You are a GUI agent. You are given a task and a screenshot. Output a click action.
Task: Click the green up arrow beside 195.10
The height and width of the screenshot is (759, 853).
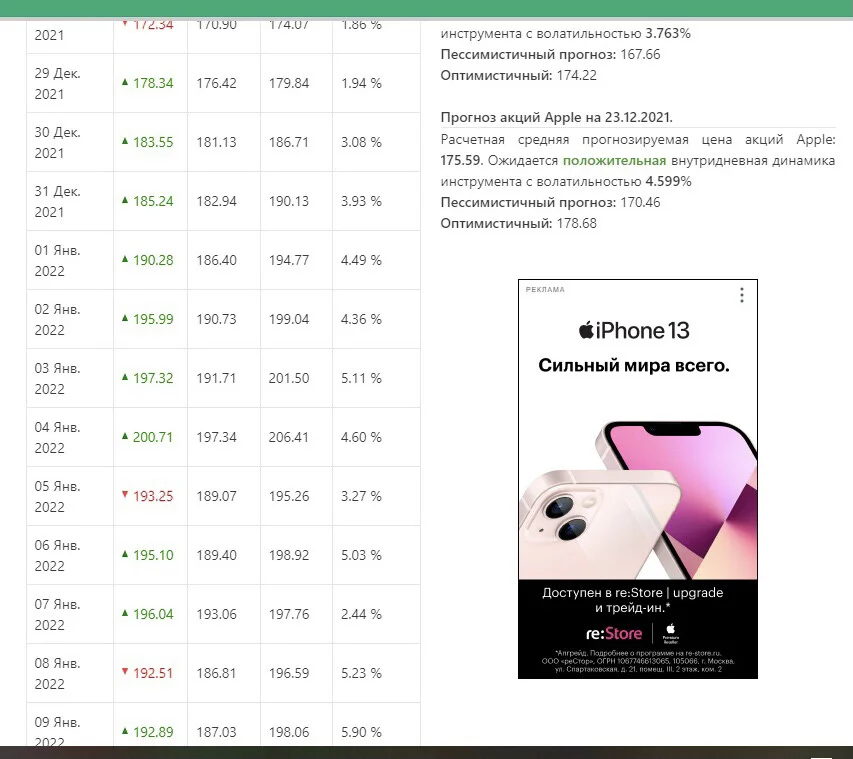tap(125, 554)
